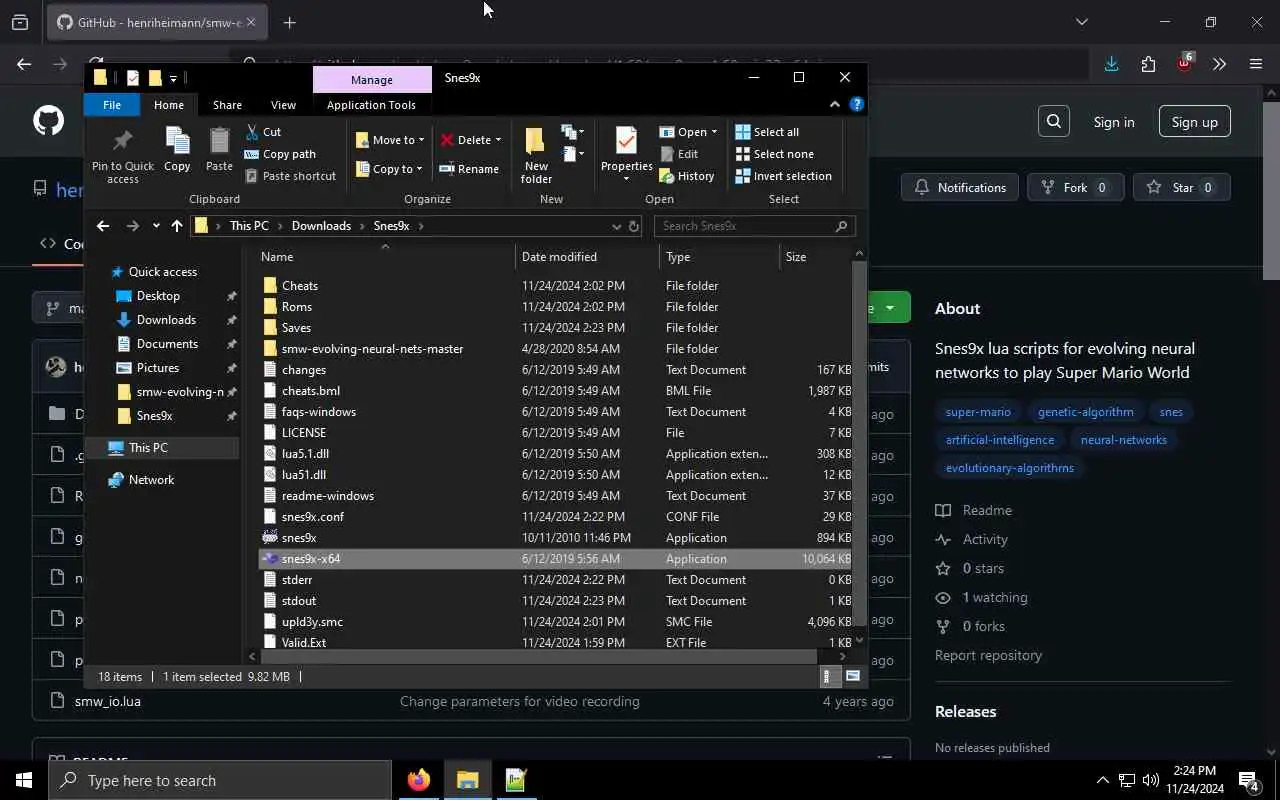Open Firefox from the taskbar

[419, 780]
